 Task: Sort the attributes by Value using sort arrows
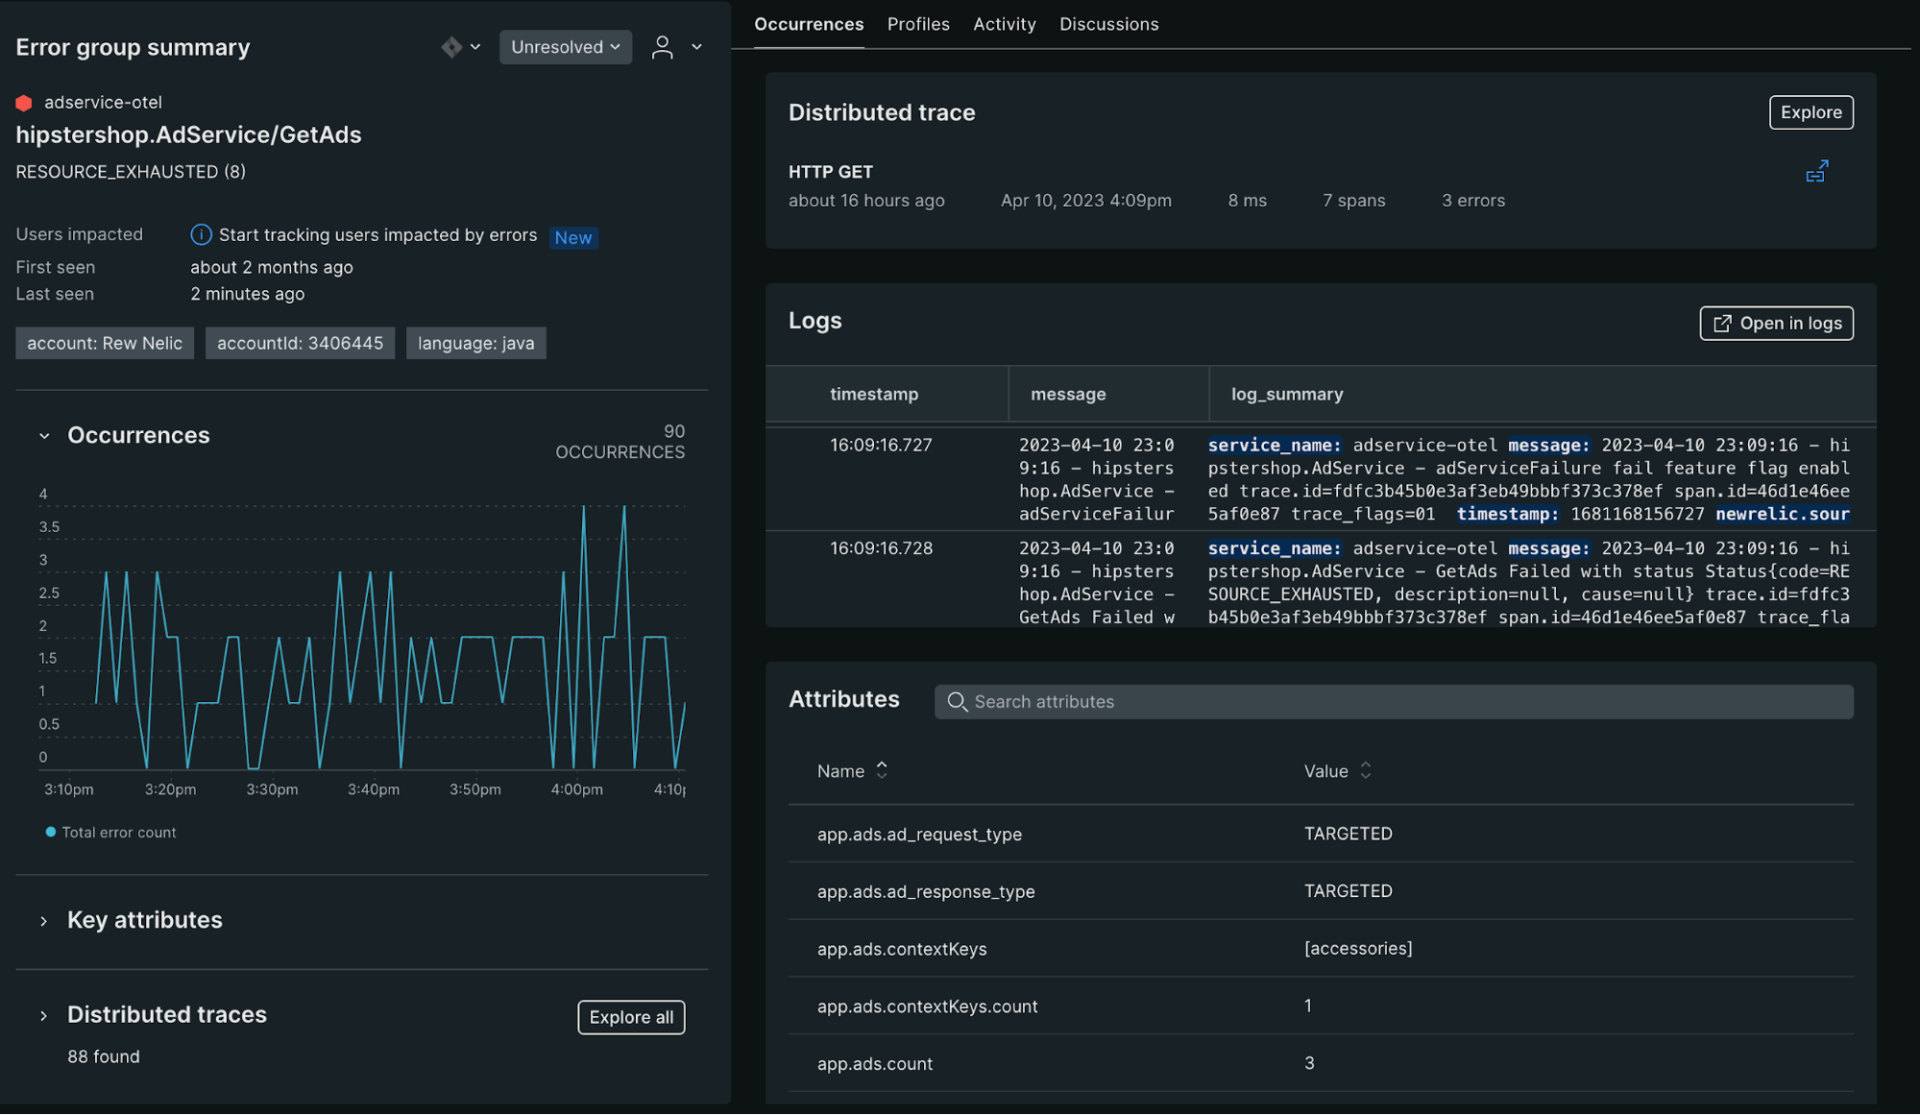click(x=1368, y=770)
